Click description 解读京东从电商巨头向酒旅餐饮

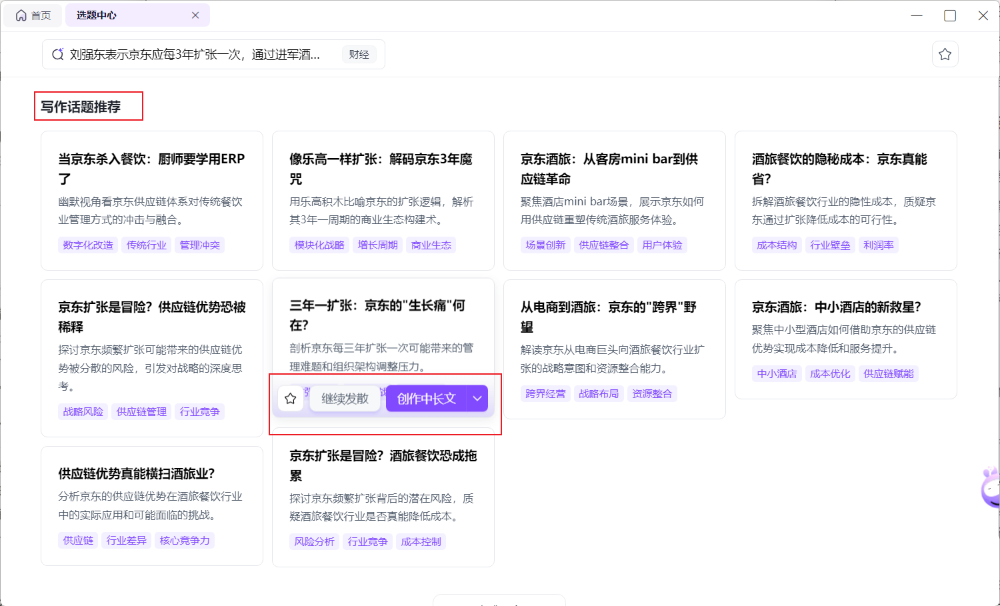pos(612,358)
